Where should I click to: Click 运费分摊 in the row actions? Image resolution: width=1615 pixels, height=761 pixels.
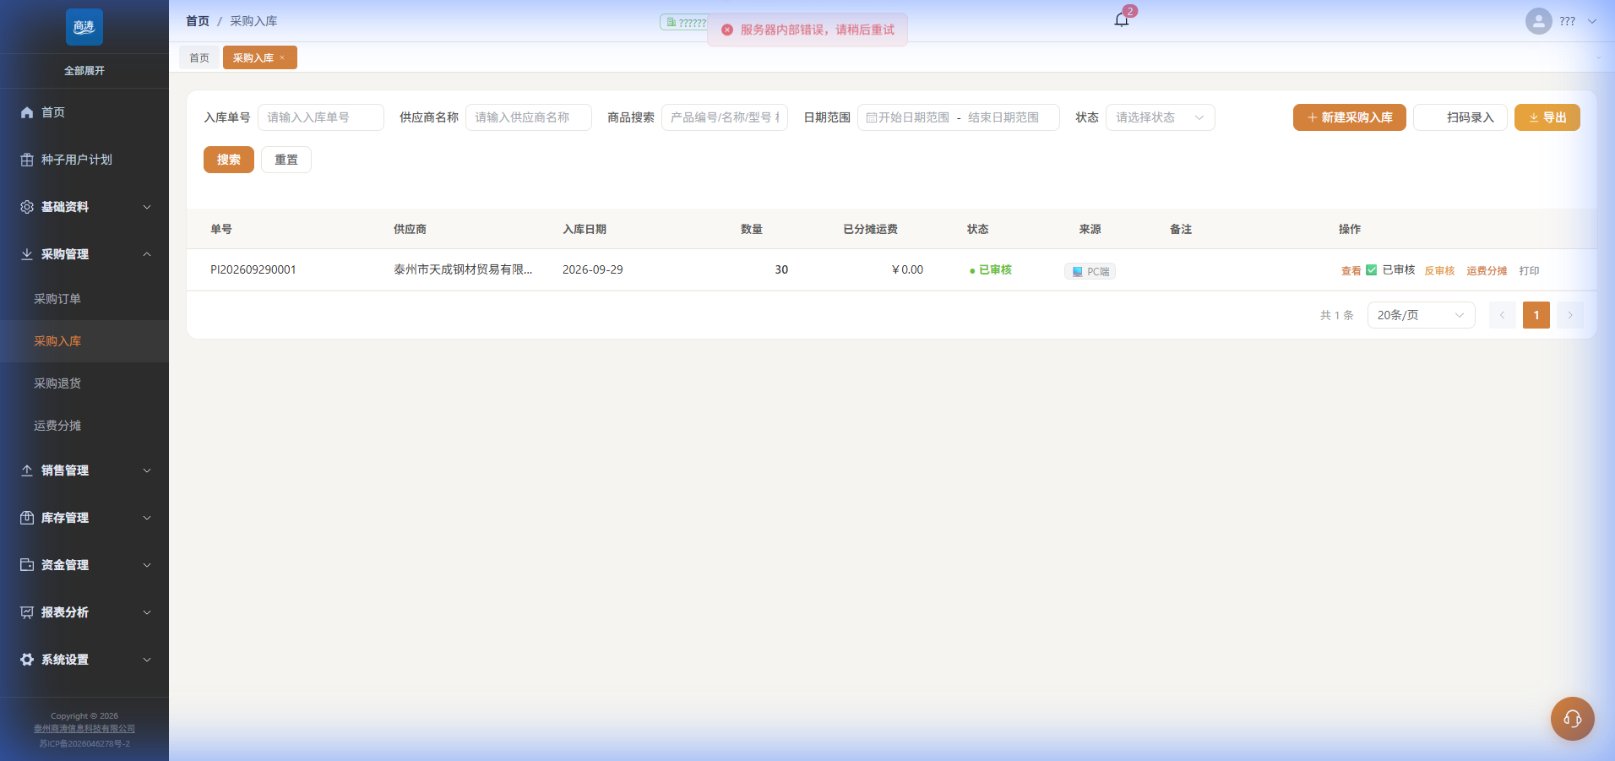coord(1486,271)
